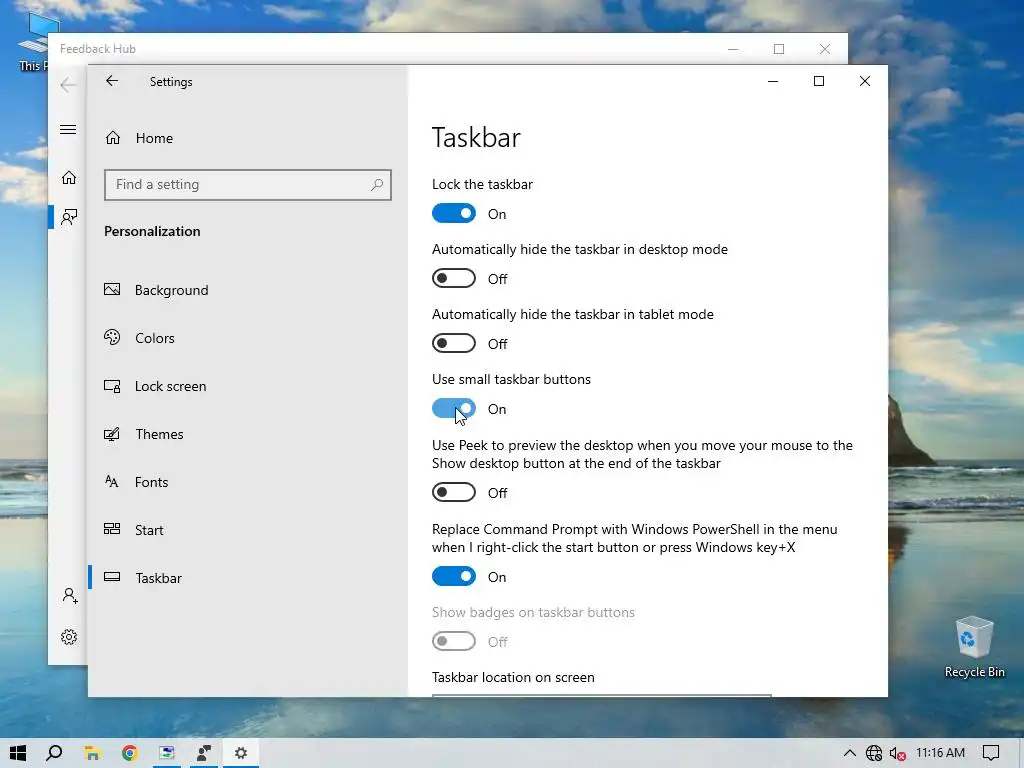Click the Lock screen icon
The height and width of the screenshot is (768, 1024).
click(112, 386)
